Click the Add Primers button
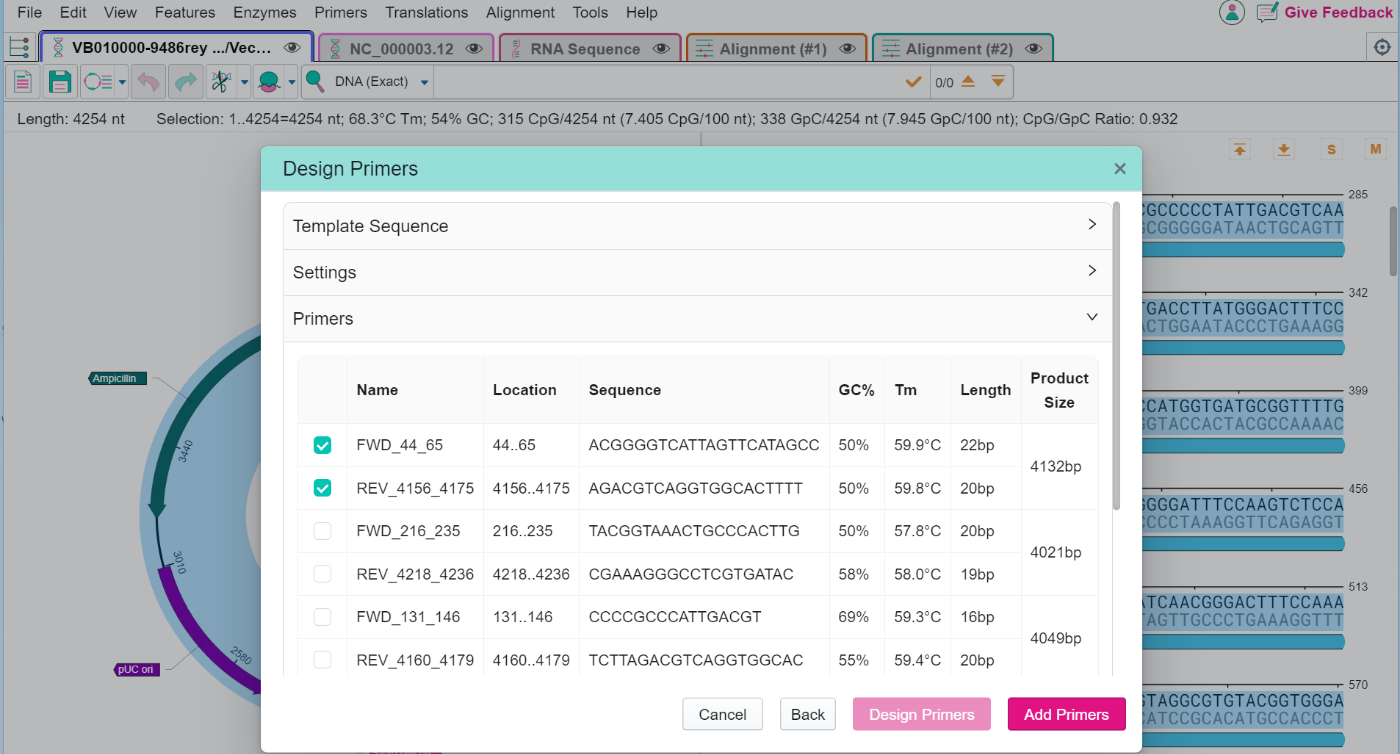This screenshot has width=1400, height=754. point(1066,714)
